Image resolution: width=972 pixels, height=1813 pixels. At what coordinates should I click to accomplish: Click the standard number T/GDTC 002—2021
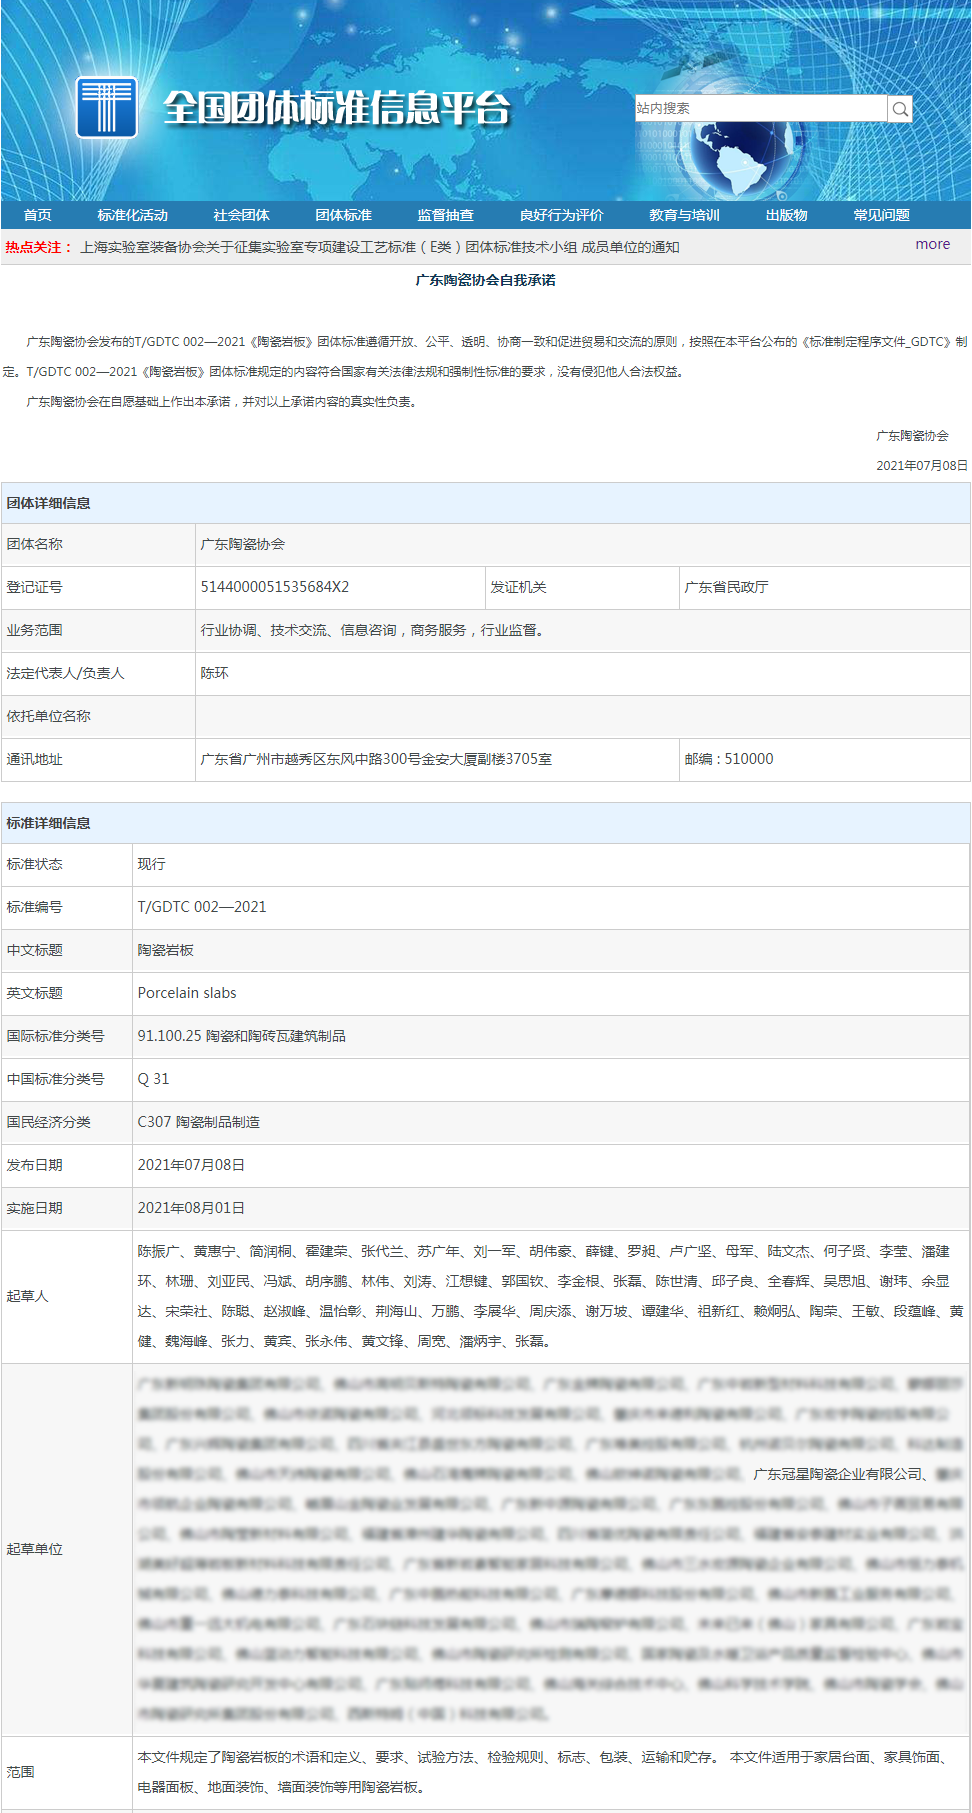point(202,907)
